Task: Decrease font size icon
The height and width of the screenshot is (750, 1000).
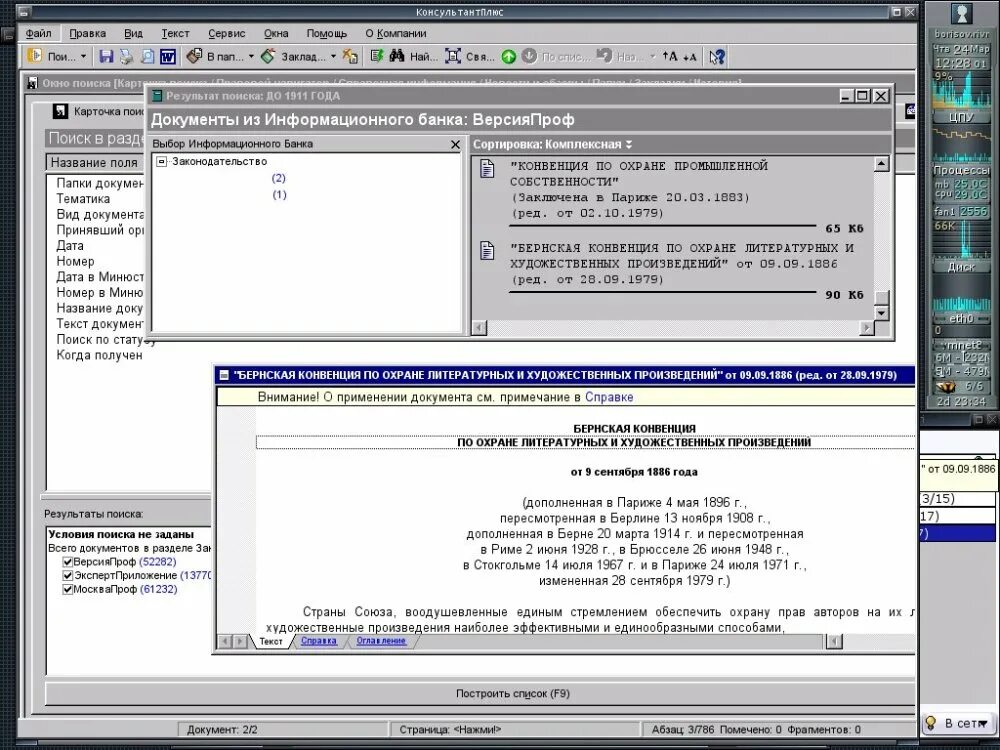Action: (689, 57)
